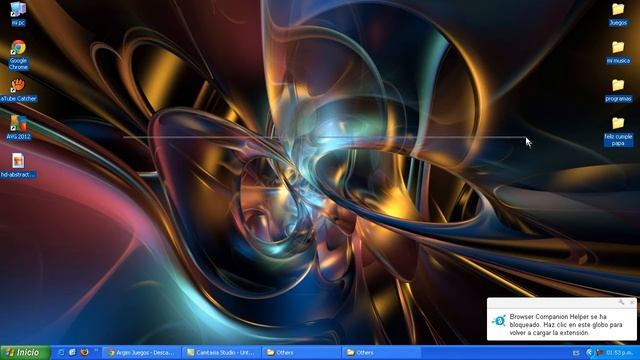Click the ES language indicator
The width and height of the screenshot is (640, 360).
point(576,353)
